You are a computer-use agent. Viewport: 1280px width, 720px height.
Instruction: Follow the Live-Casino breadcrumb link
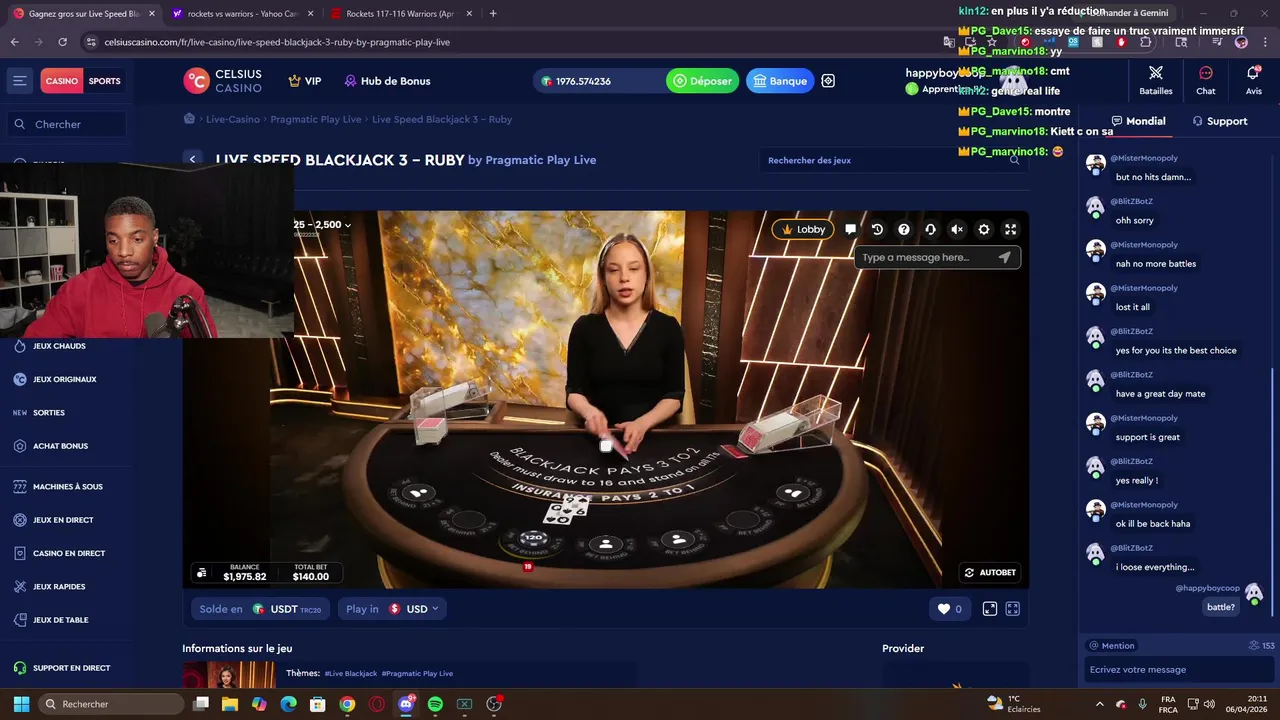pos(233,119)
